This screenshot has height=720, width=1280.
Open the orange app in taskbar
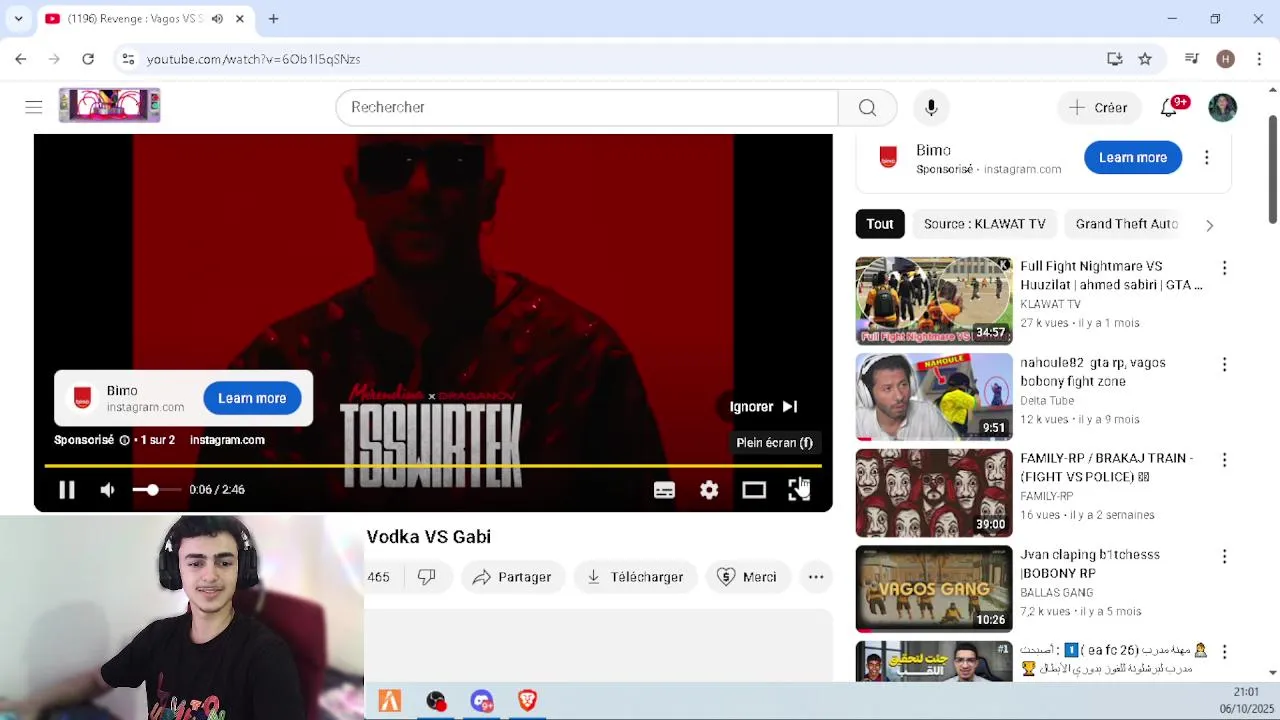point(390,701)
